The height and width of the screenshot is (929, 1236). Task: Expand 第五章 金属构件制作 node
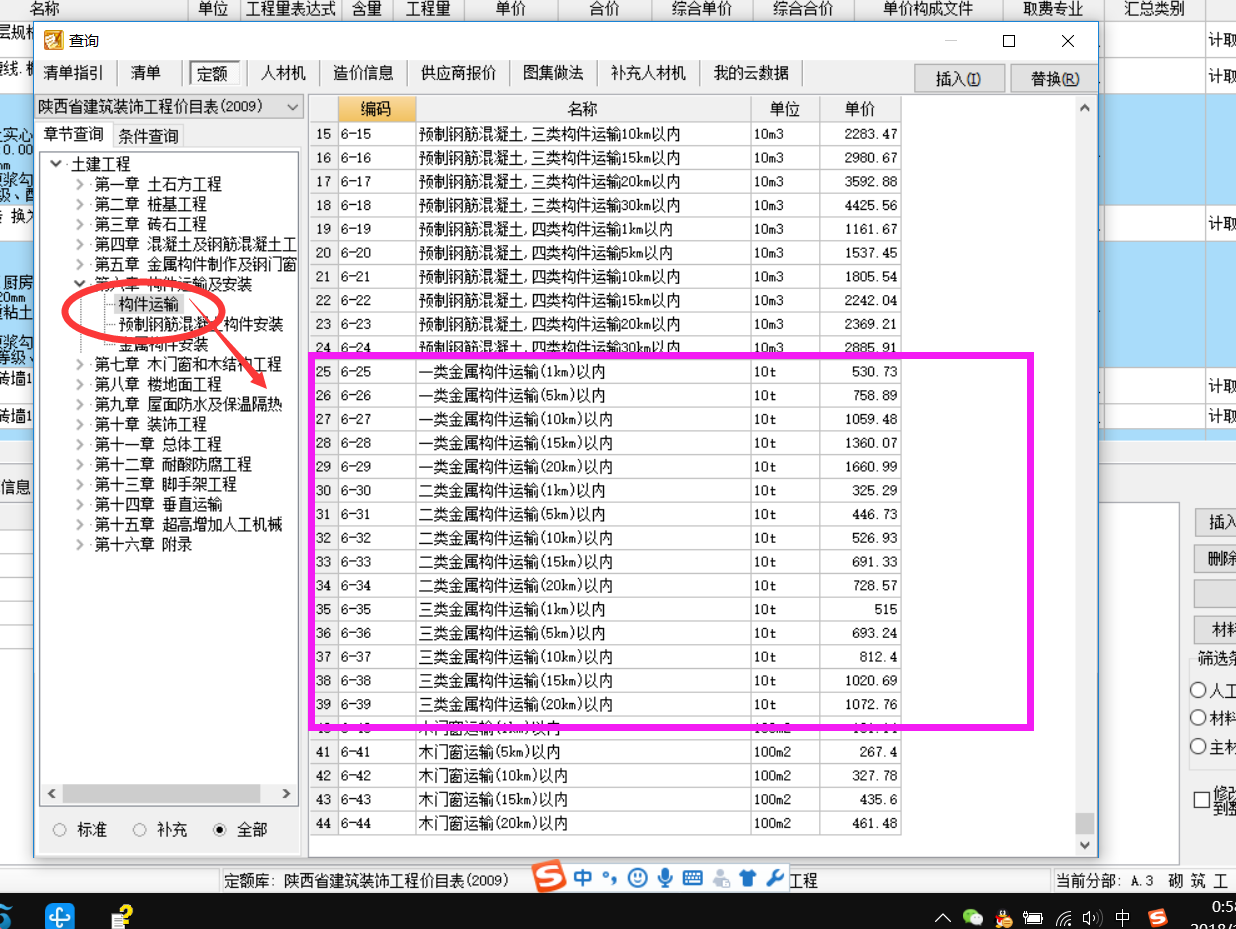click(80, 264)
